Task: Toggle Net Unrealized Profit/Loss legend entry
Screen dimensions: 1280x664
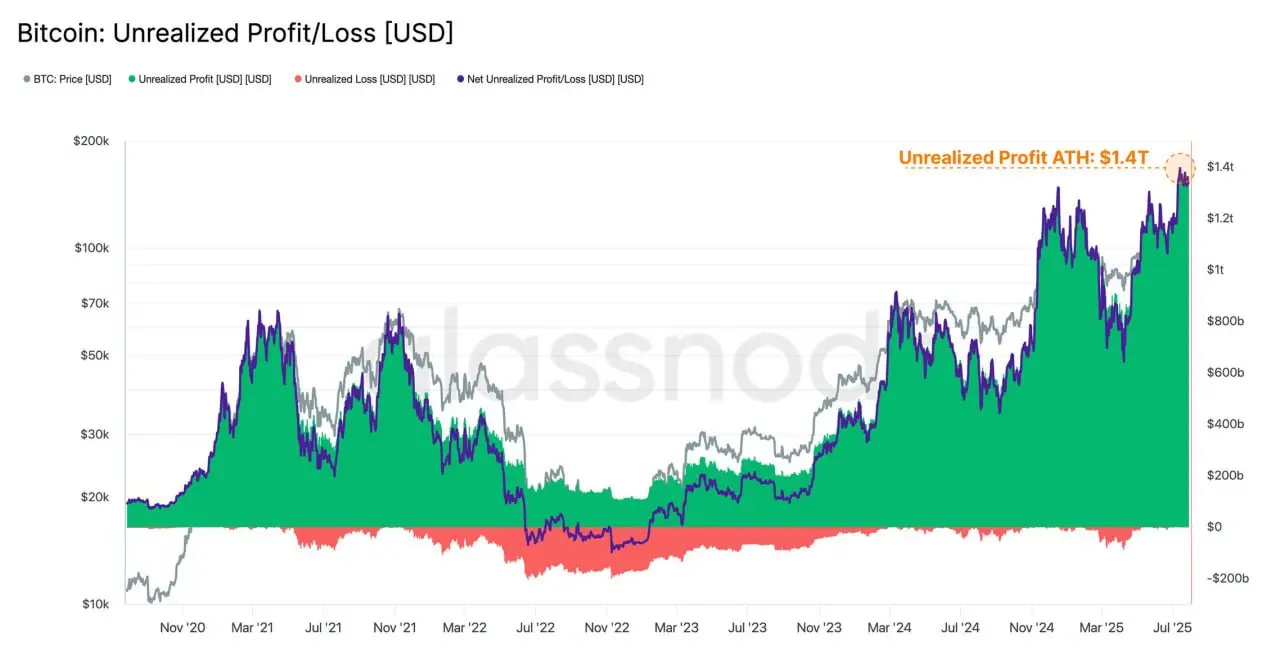Action: (549, 79)
